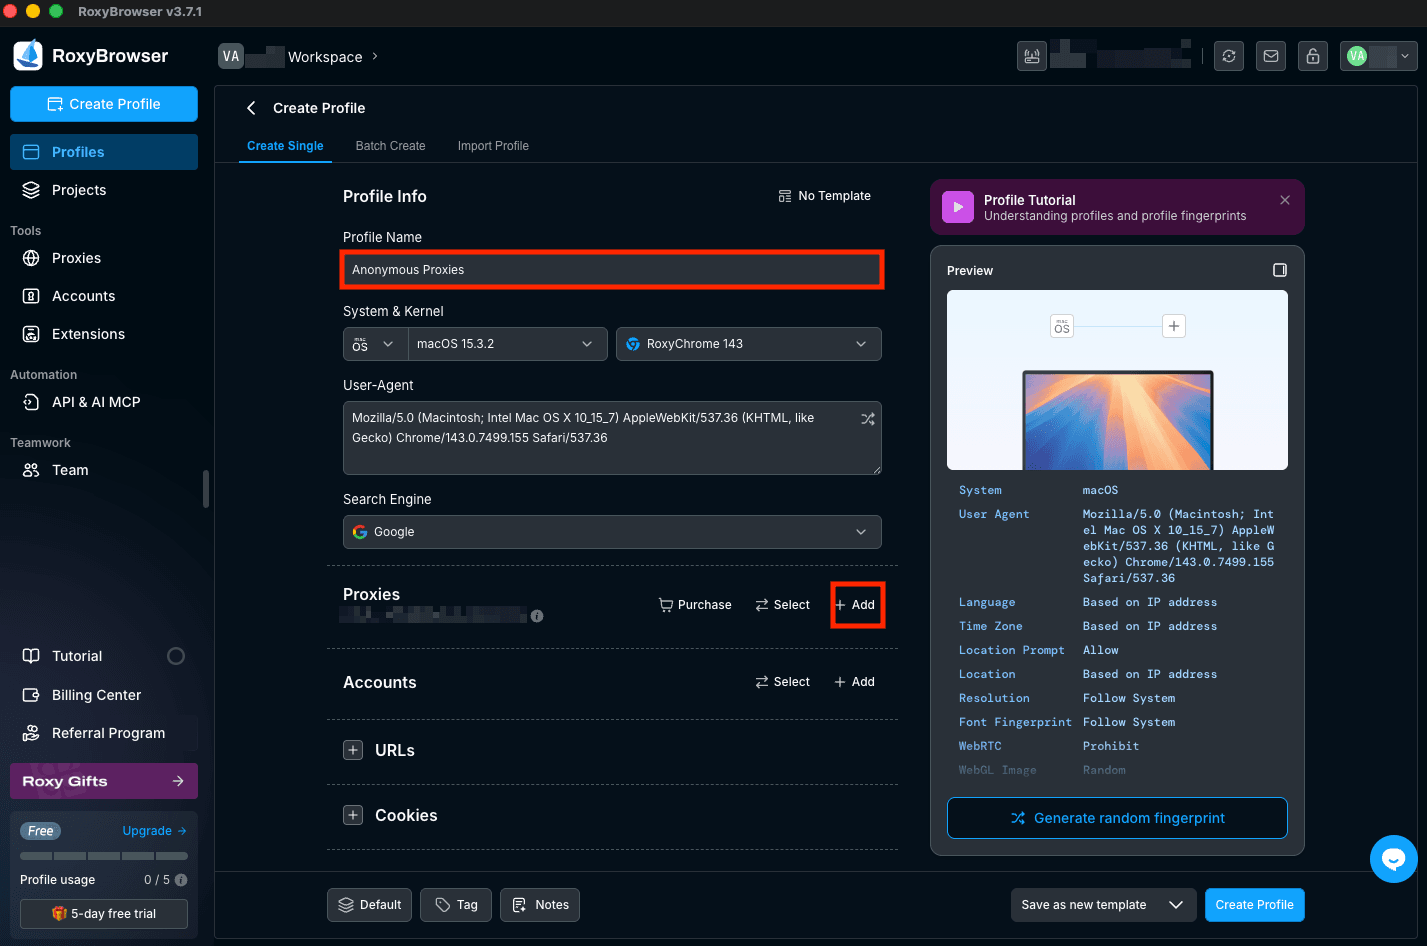Open the Proxies tool in the sidebar
Image resolution: width=1427 pixels, height=946 pixels.
pos(75,258)
